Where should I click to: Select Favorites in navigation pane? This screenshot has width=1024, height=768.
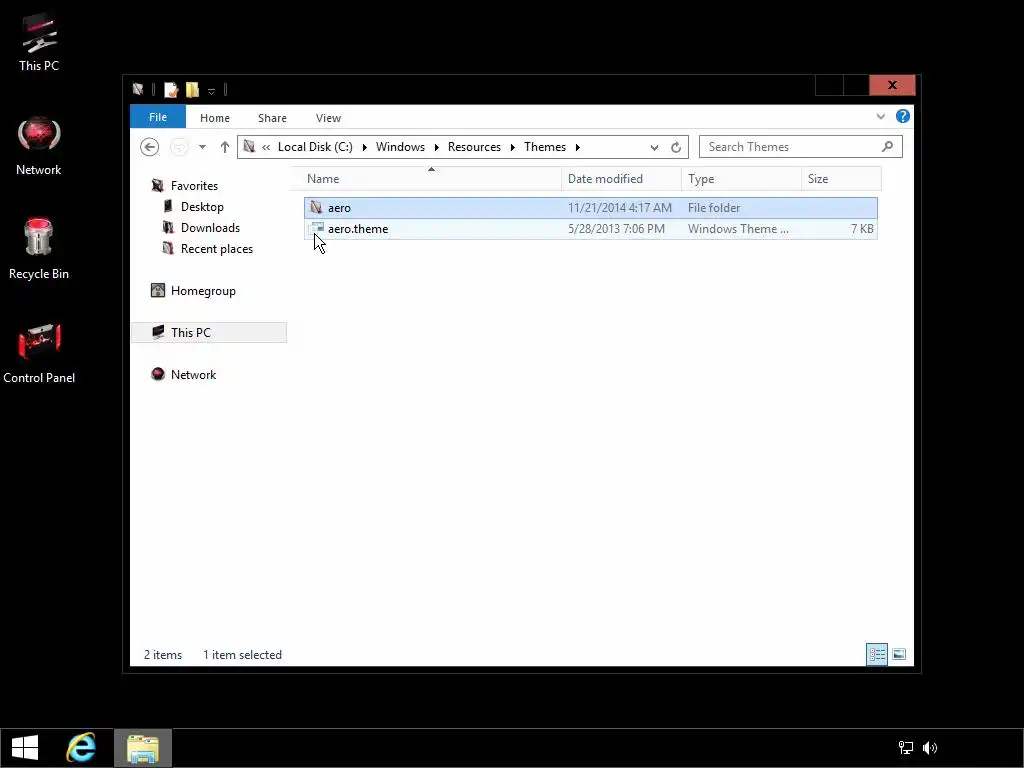194,186
